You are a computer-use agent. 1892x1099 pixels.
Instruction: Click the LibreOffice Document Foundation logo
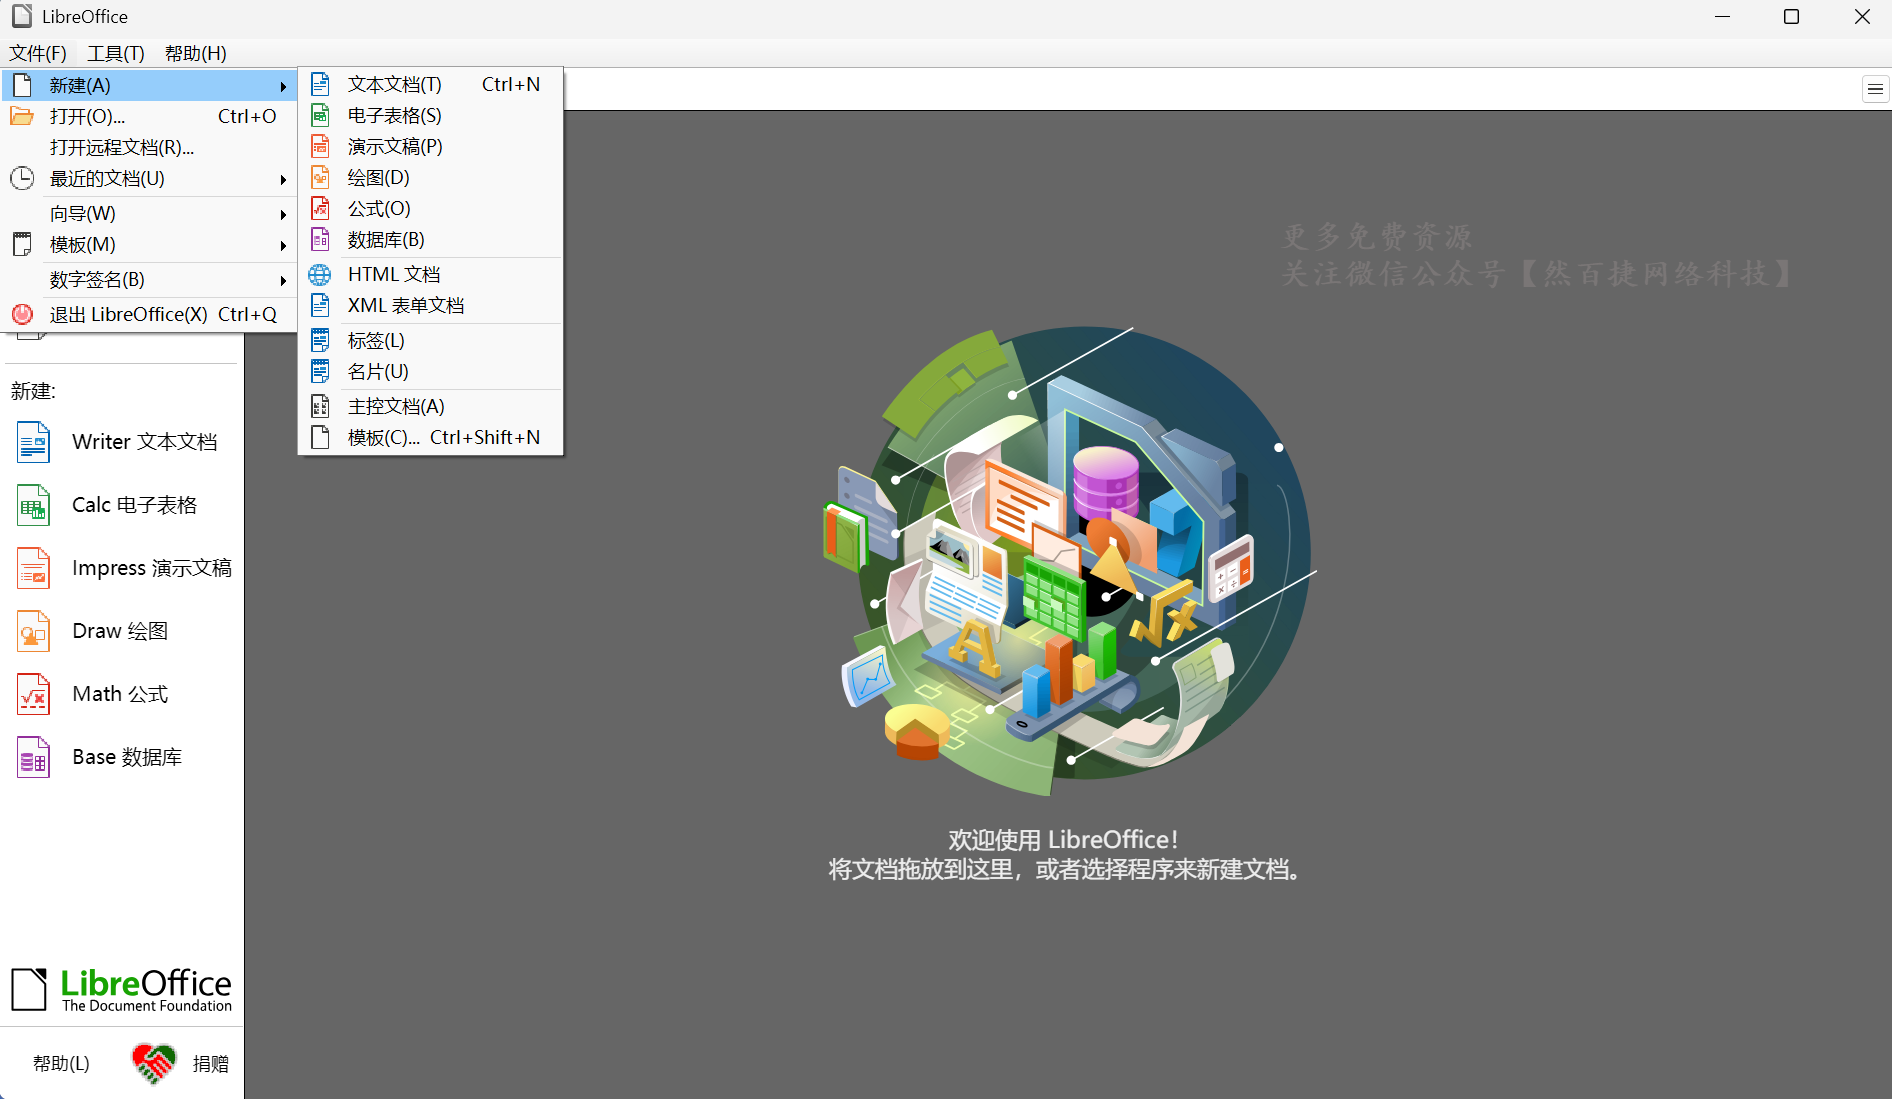(121, 990)
